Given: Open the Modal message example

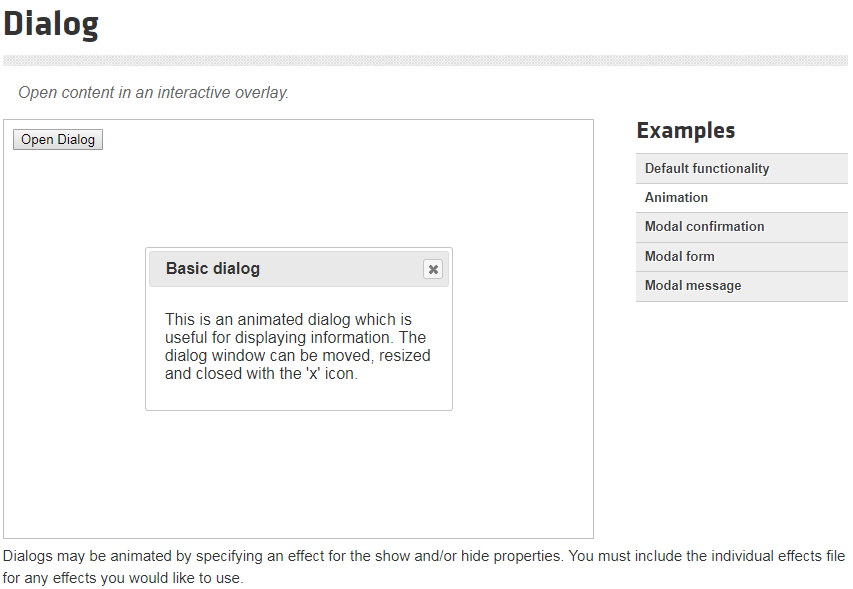Looking at the screenshot, I should coord(741,286).
